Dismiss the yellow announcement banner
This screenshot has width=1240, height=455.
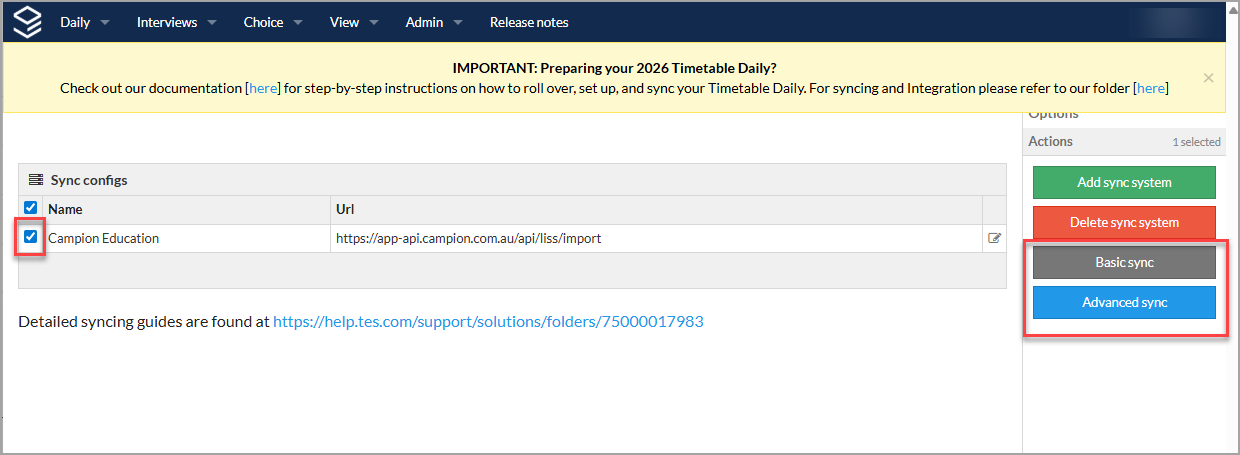pos(1208,77)
